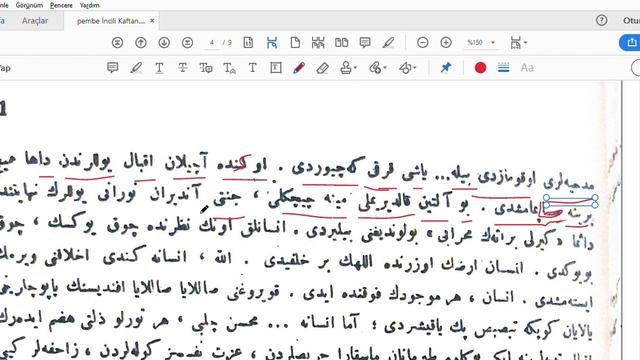Enable scrolling page view mode

pos(272,42)
